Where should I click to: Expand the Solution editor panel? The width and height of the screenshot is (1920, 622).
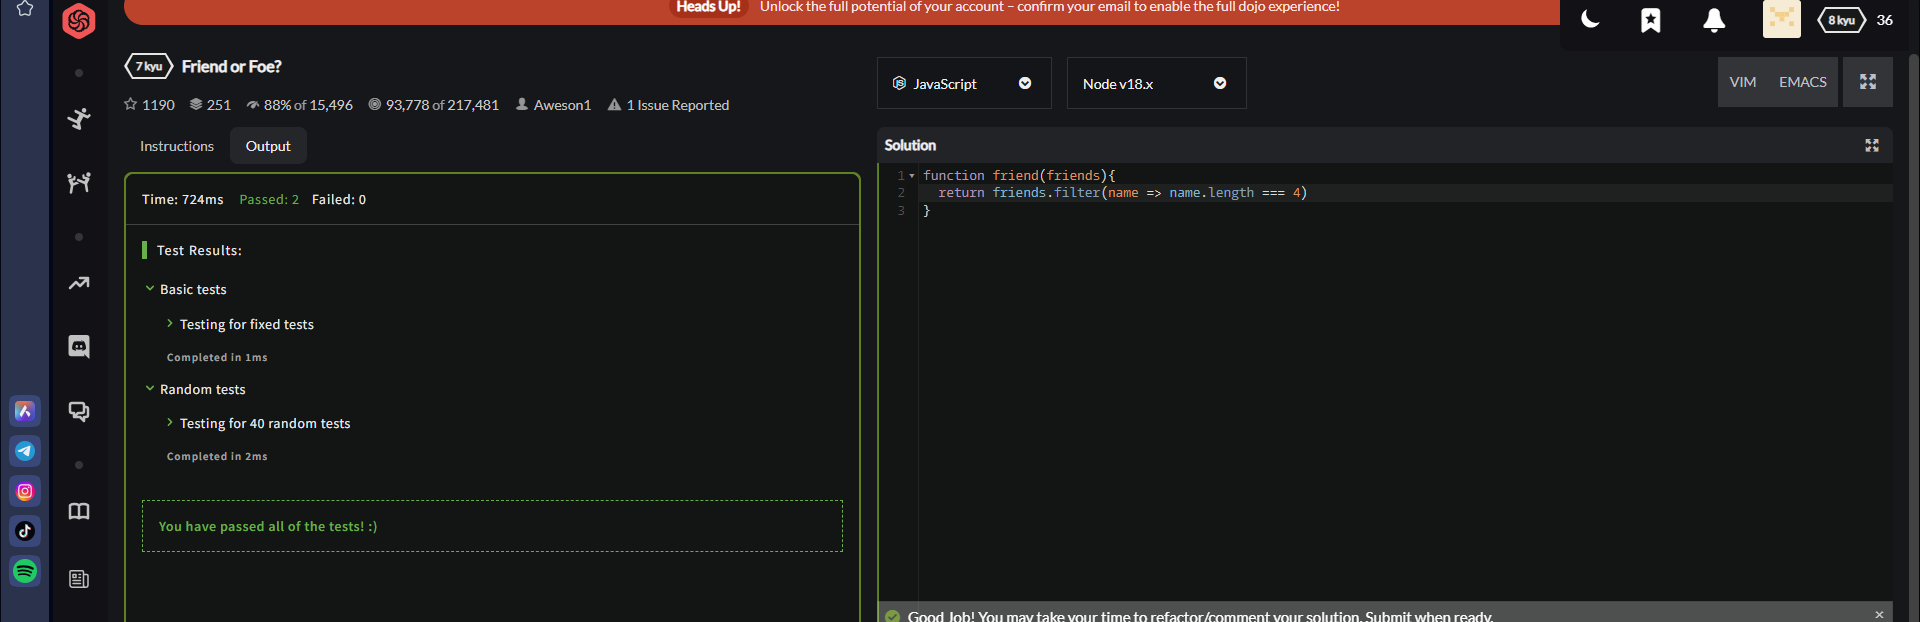click(x=1872, y=146)
